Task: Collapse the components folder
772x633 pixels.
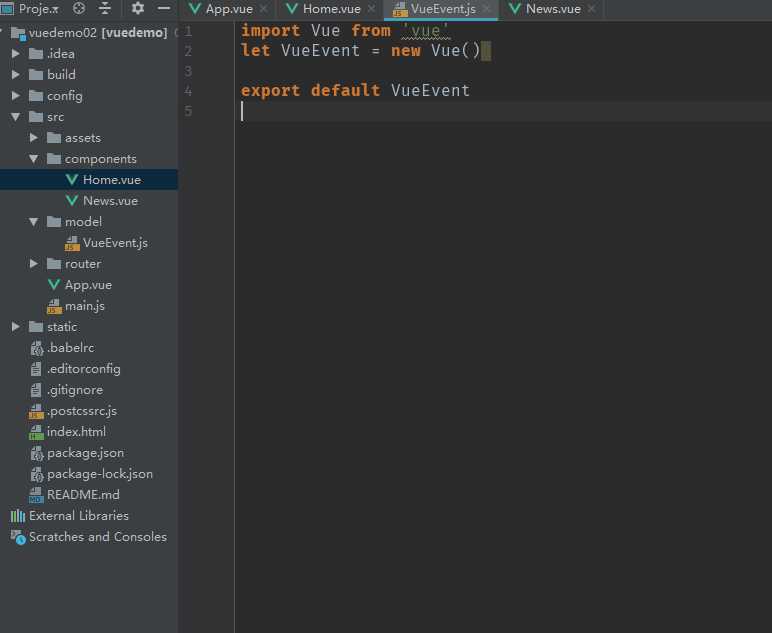Action: pyautogui.click(x=33, y=158)
